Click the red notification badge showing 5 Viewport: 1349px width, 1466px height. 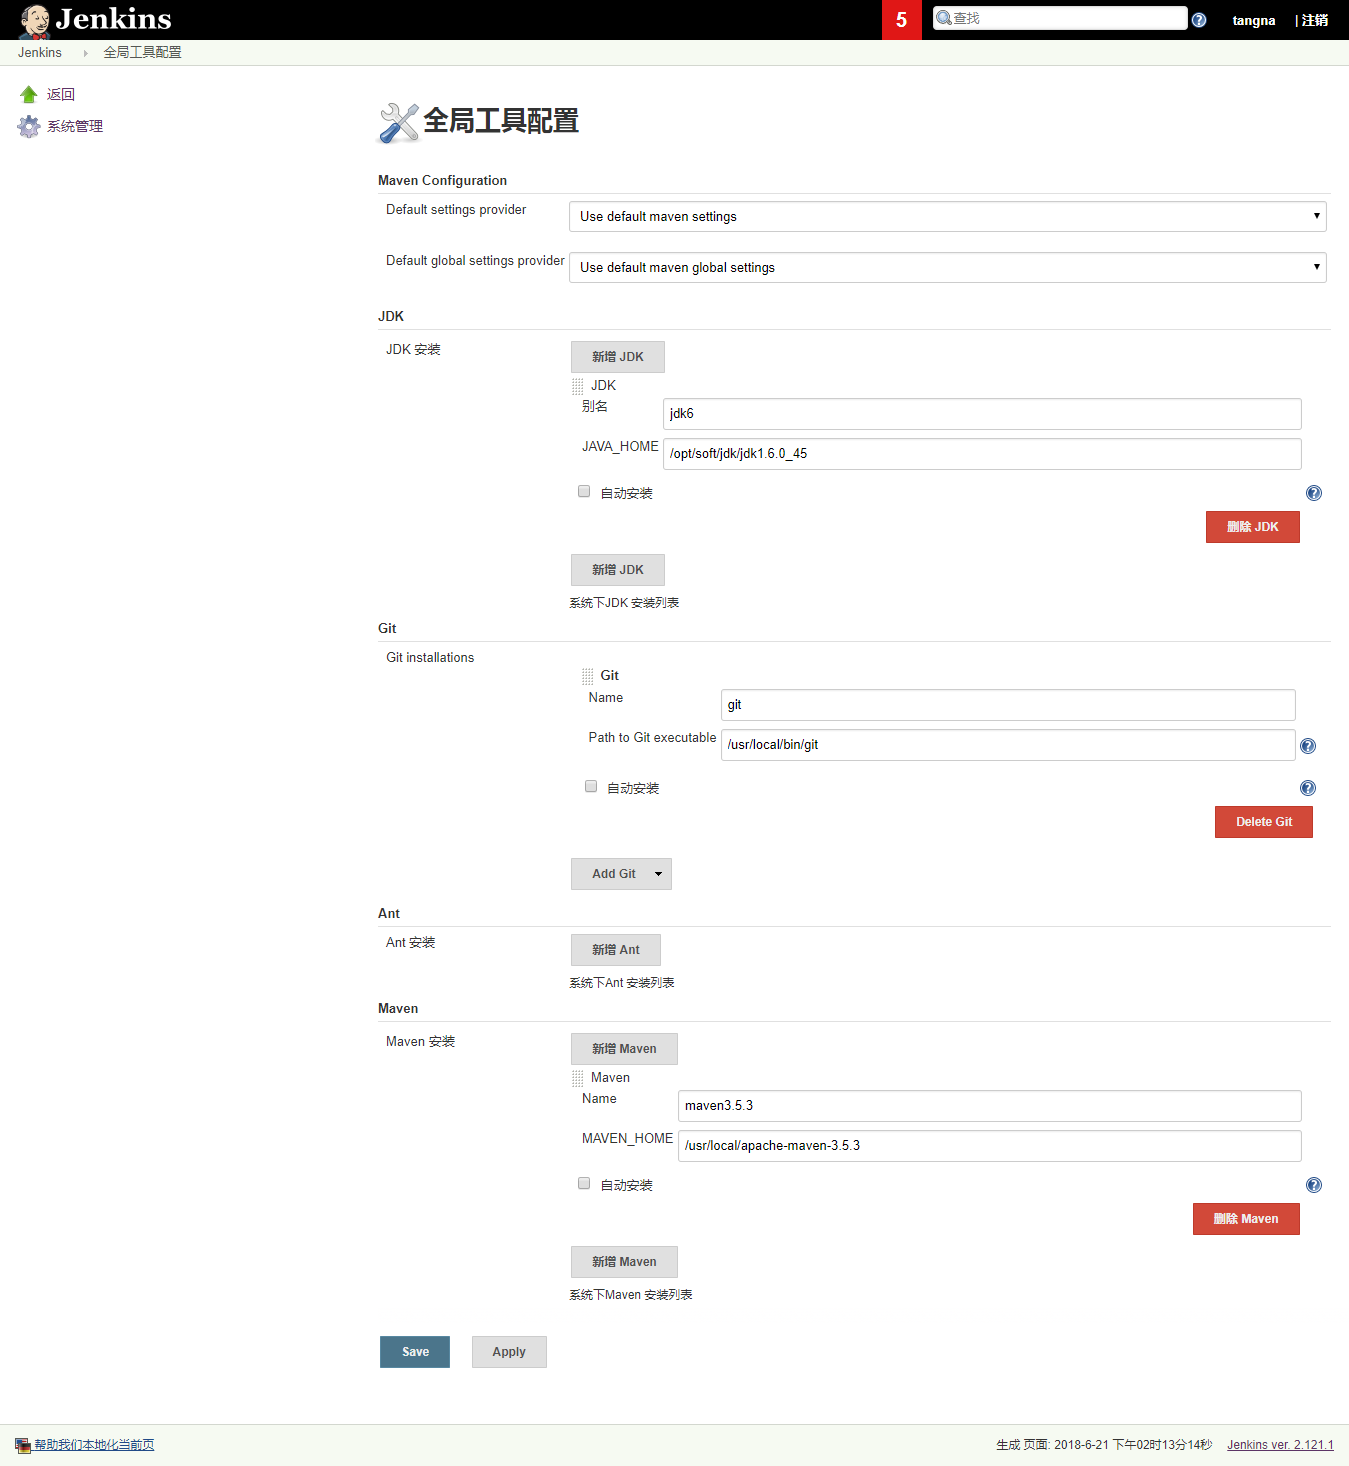coord(901,20)
